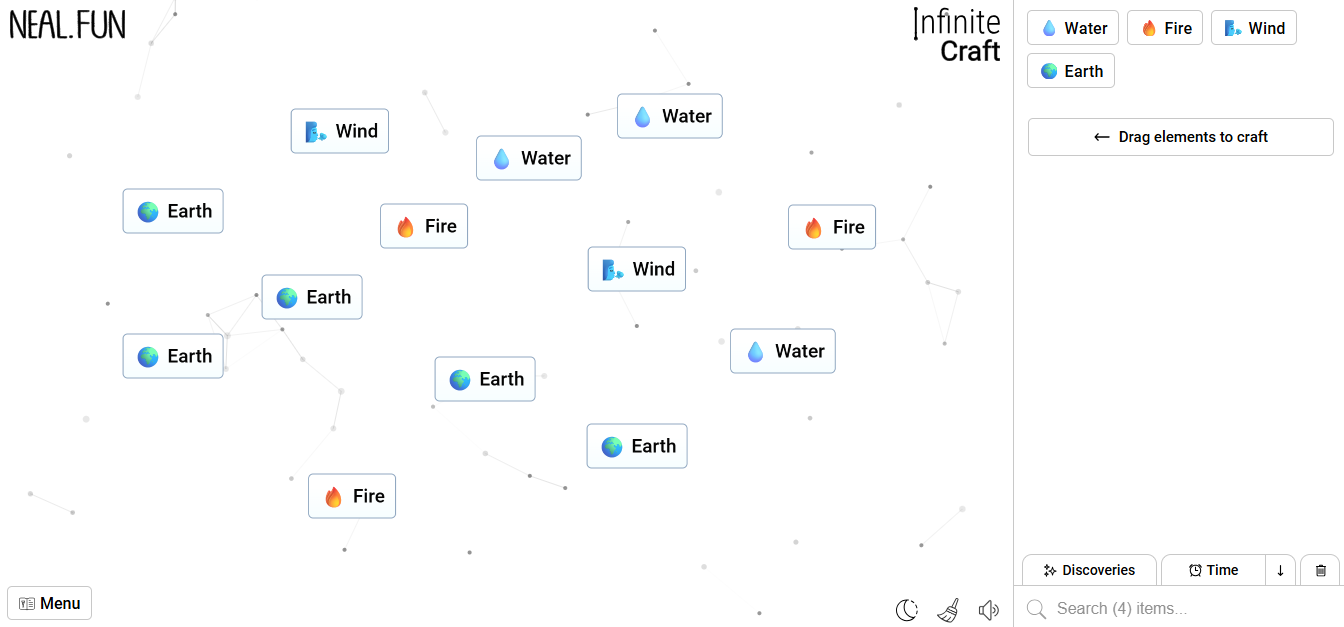Open the NEAL.FUN logo link
This screenshot has width=1344, height=627.
(x=68, y=25)
